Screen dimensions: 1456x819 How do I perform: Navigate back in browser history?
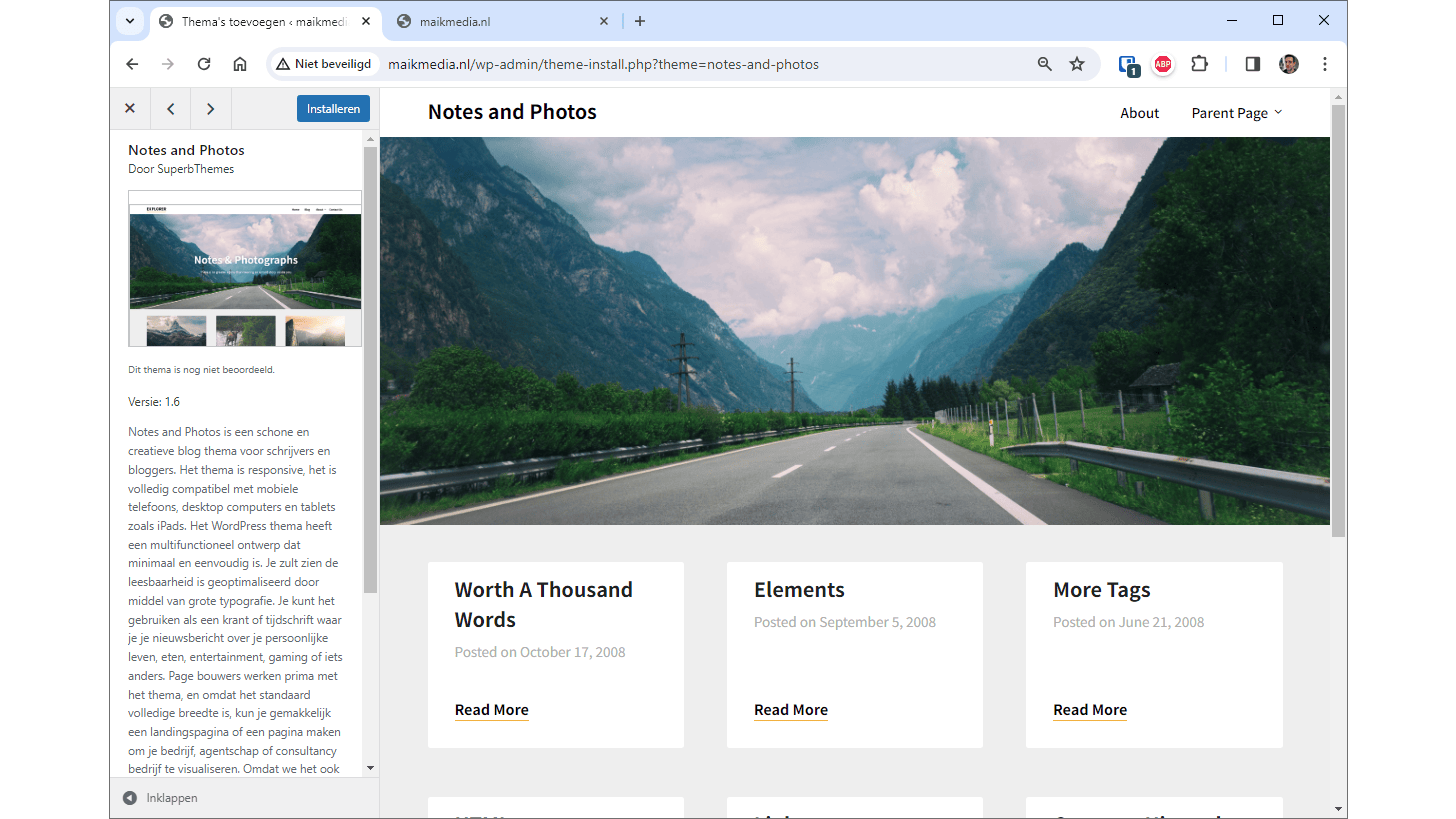point(132,64)
